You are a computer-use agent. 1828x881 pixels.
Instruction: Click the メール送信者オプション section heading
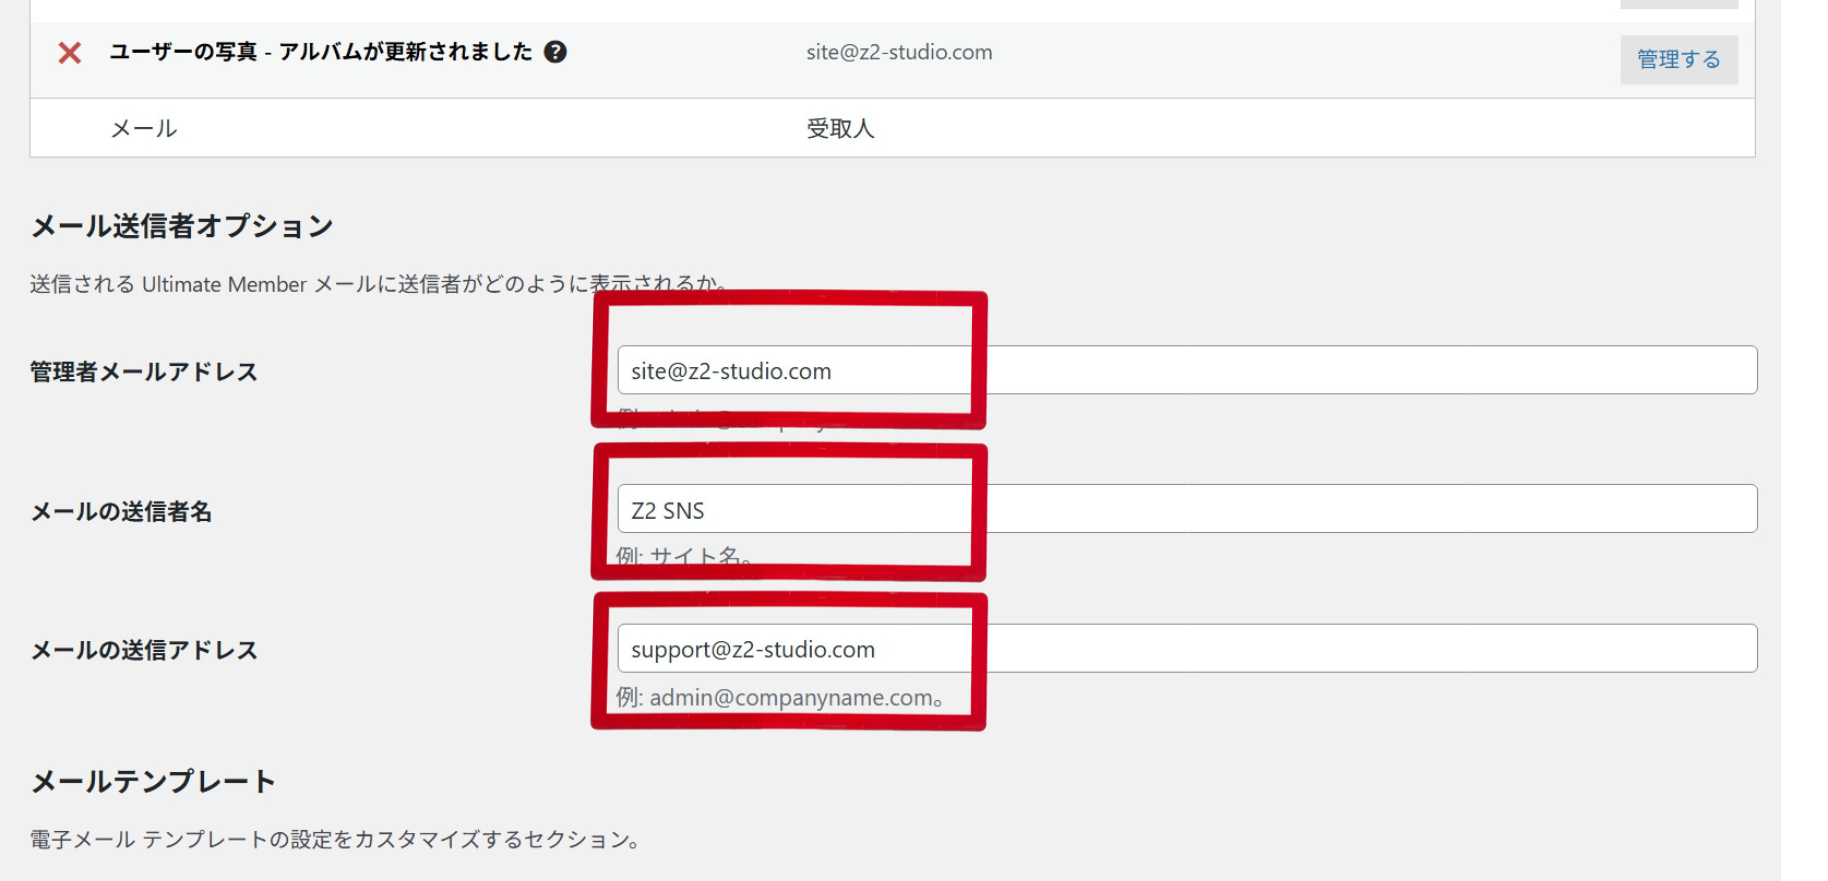pyautogui.click(x=182, y=226)
